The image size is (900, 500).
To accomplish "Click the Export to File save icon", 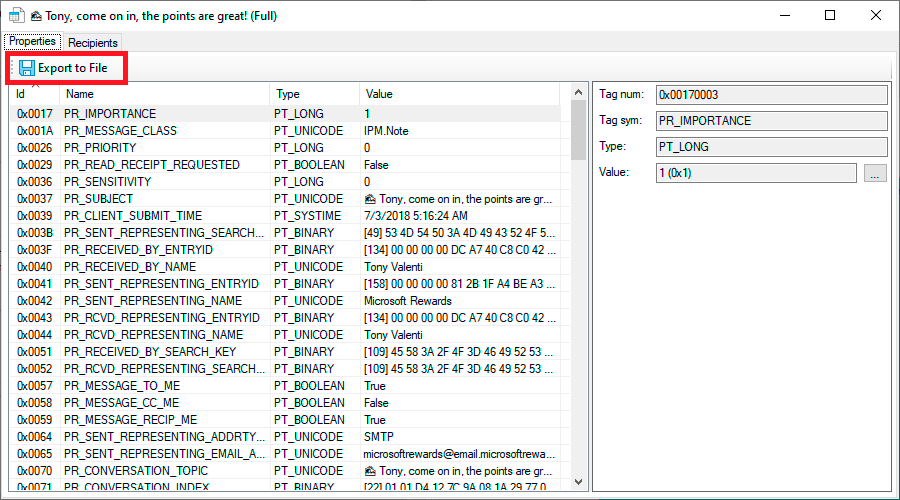I will (26, 68).
